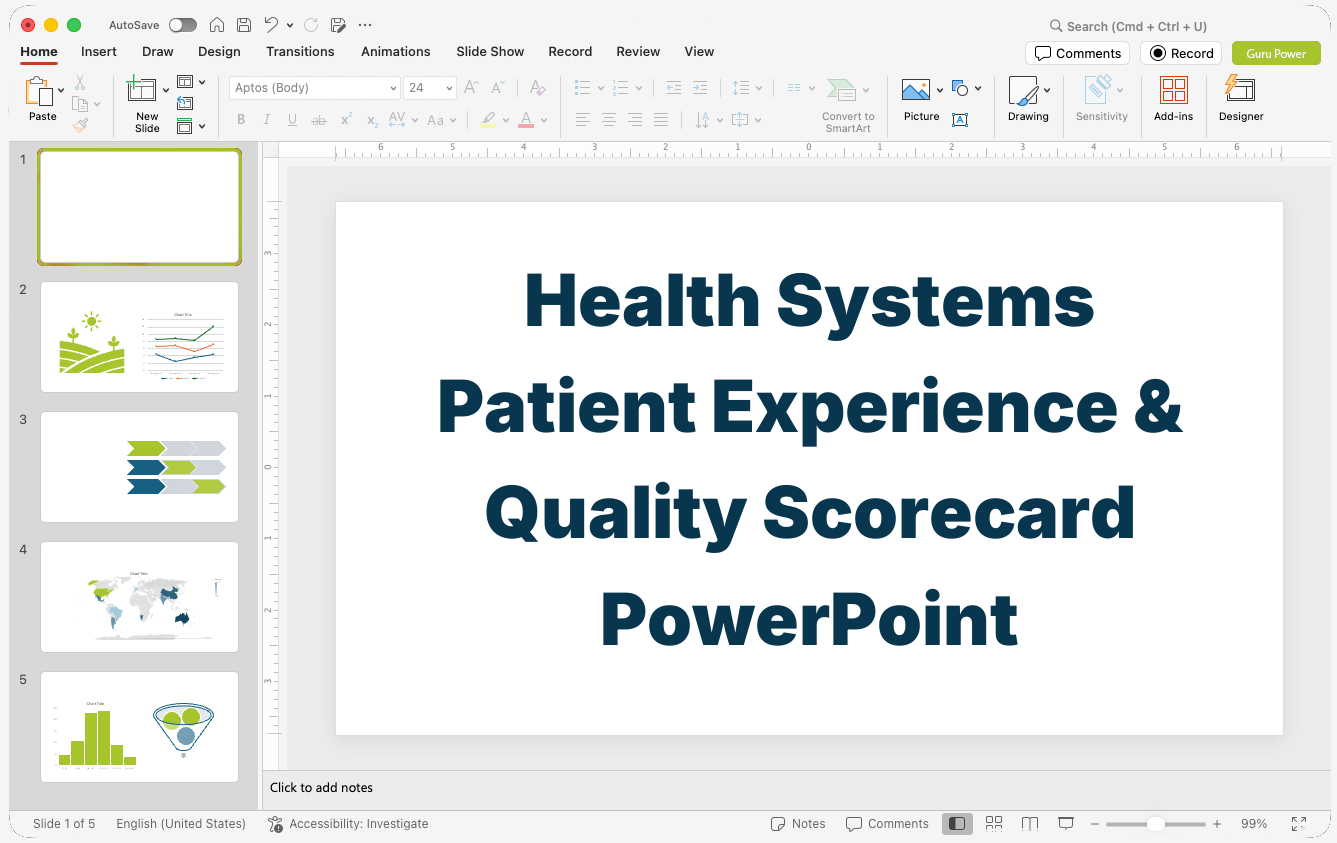Click the New Slide icon
The height and width of the screenshot is (843, 1337).
click(x=142, y=91)
